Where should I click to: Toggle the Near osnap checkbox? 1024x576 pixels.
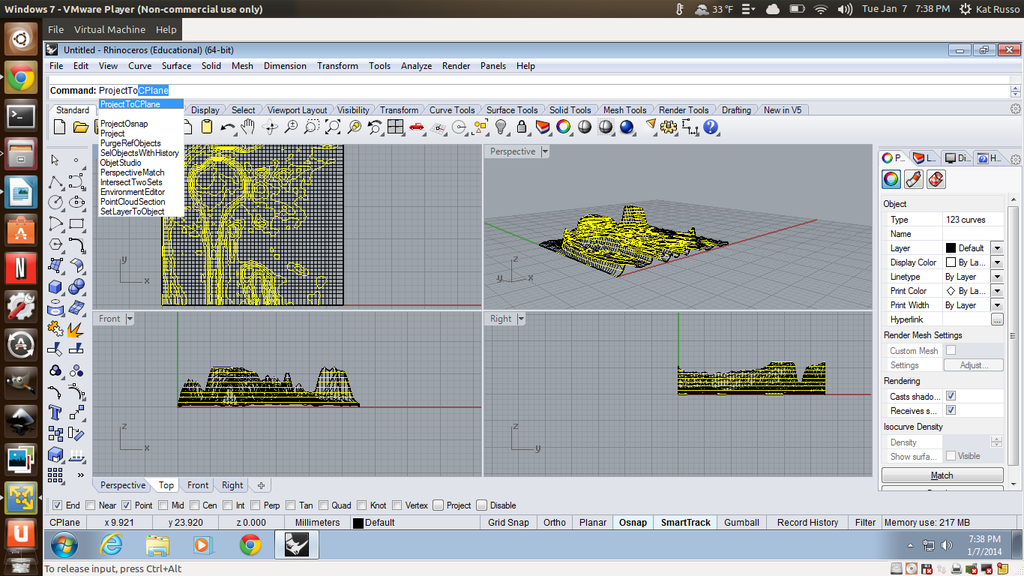91,505
